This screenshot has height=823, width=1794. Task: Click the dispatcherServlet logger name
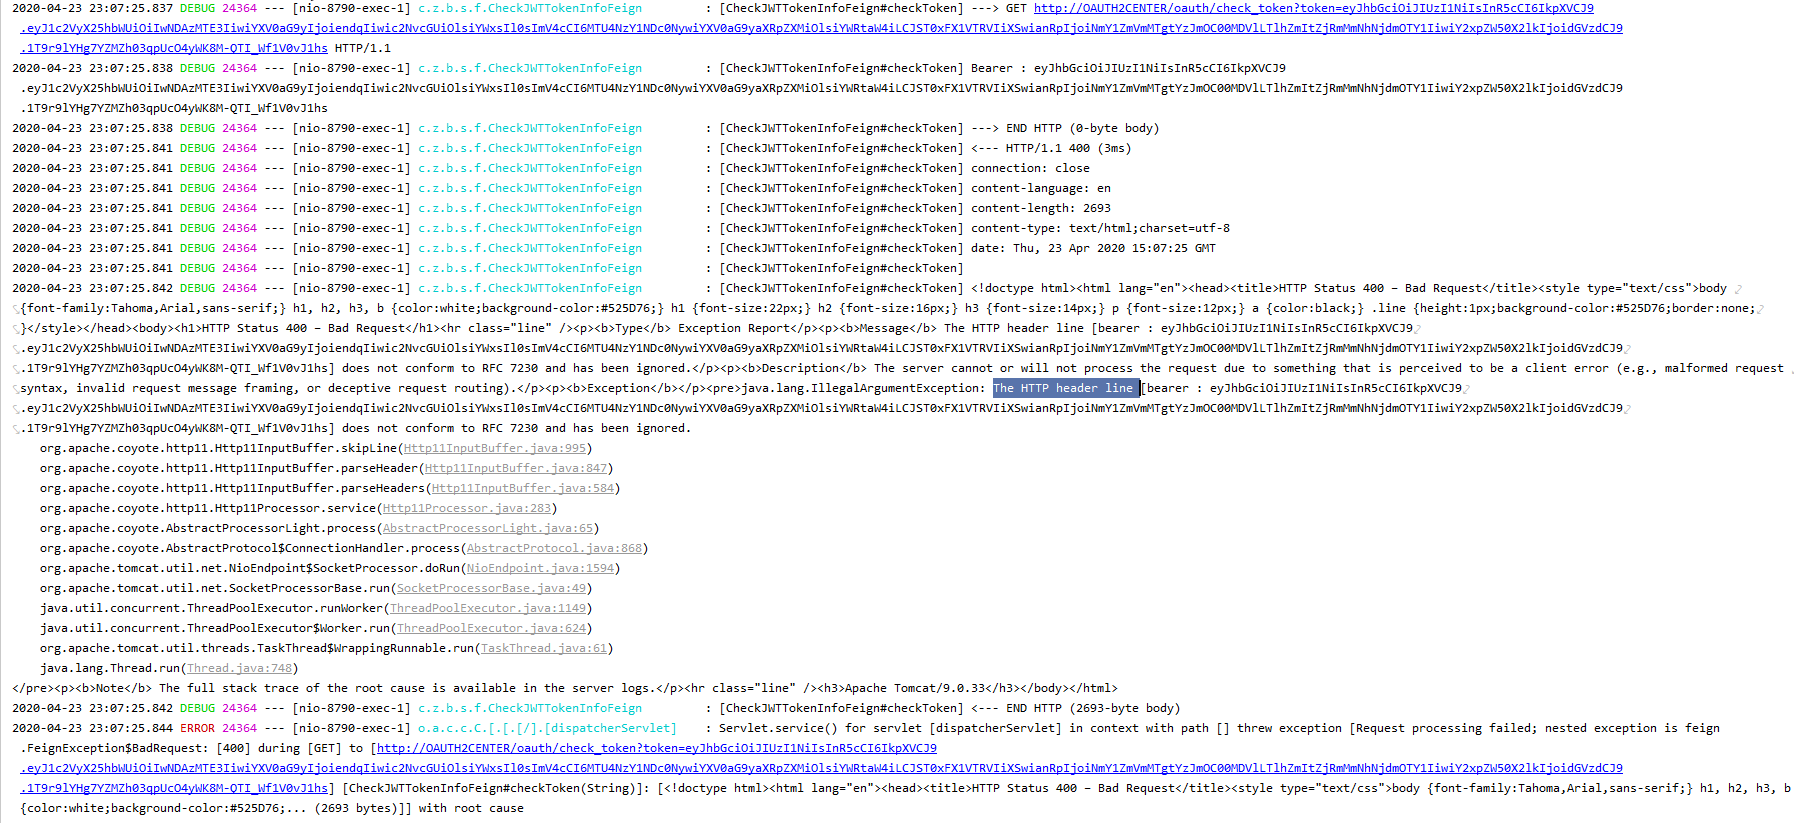547,728
